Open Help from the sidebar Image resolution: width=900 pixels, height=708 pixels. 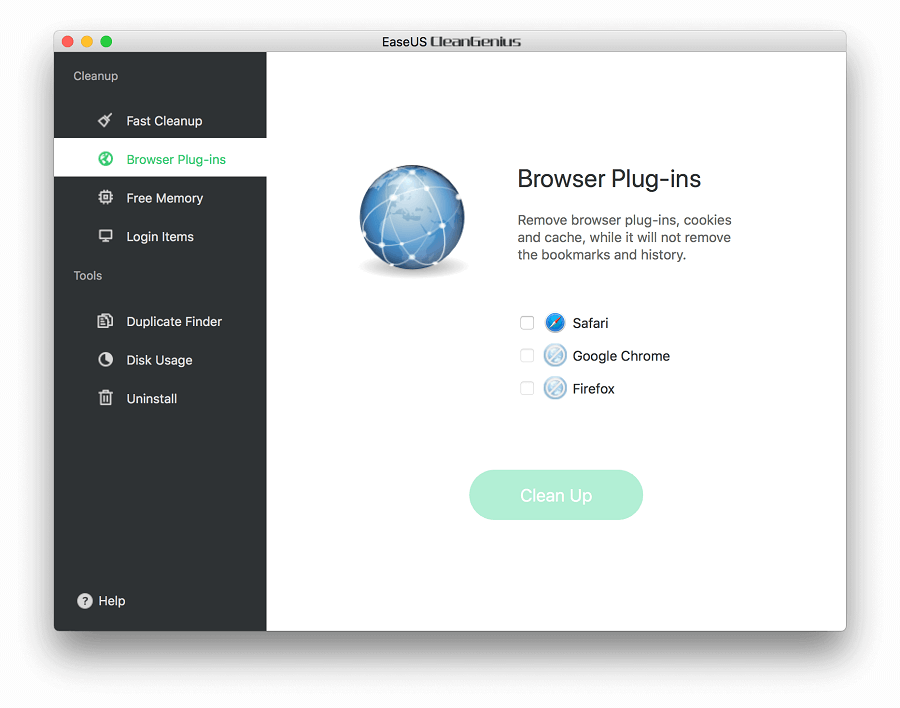[x=101, y=601]
